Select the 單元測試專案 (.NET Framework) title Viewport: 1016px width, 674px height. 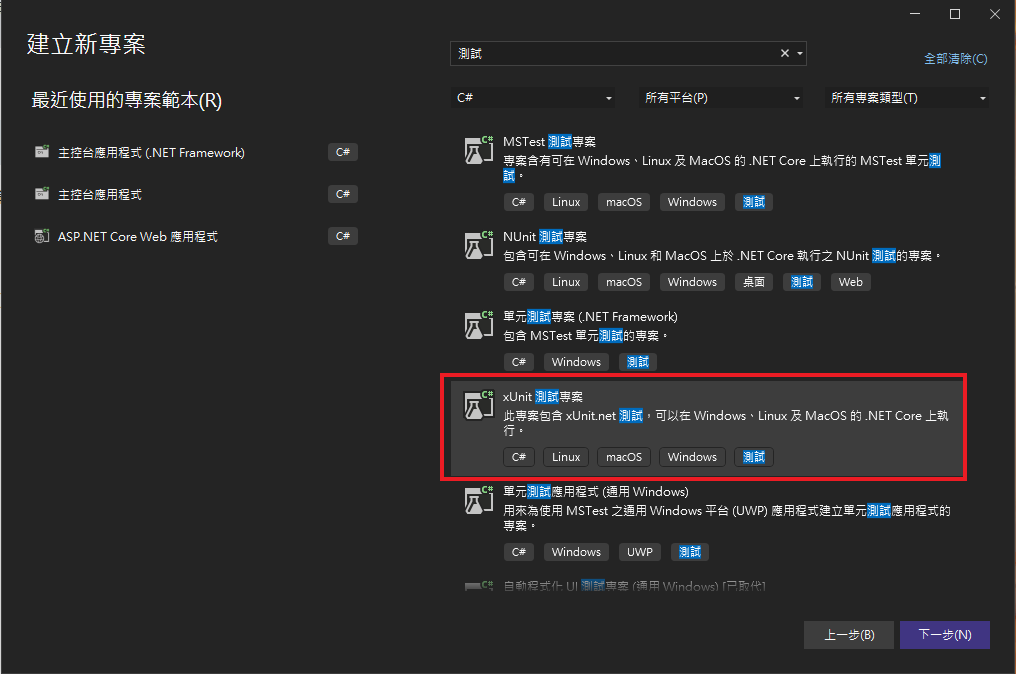[x=590, y=317]
